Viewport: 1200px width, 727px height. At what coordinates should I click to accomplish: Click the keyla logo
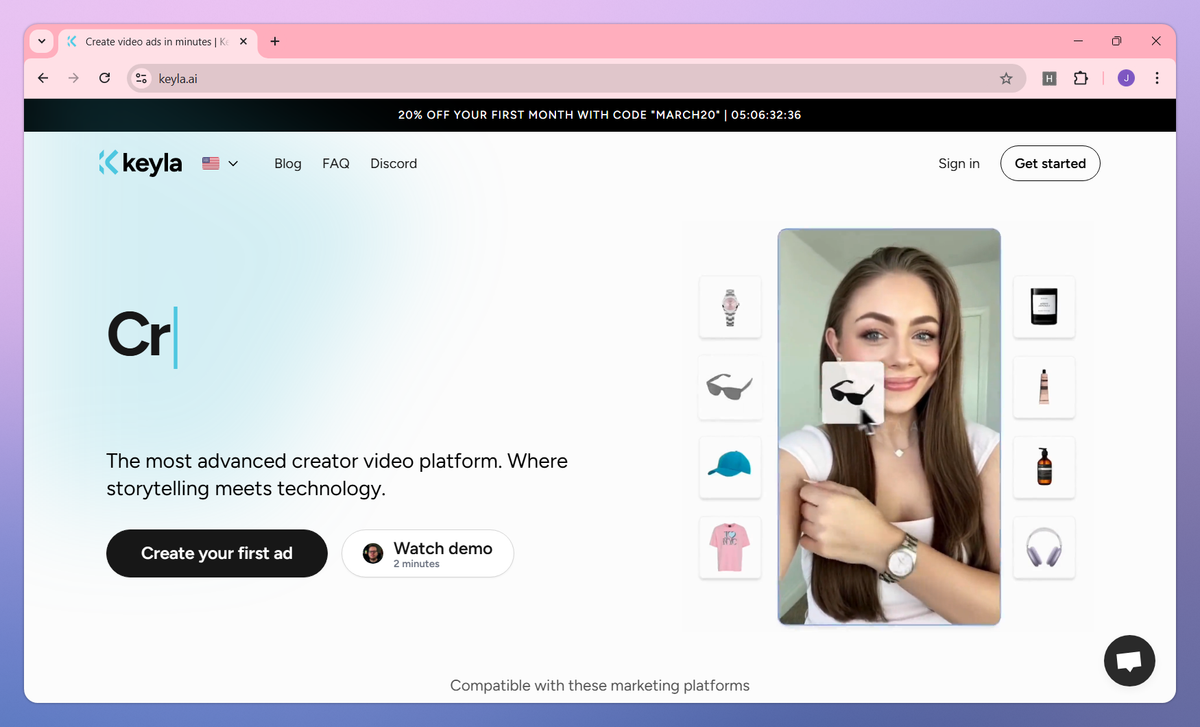tap(140, 163)
